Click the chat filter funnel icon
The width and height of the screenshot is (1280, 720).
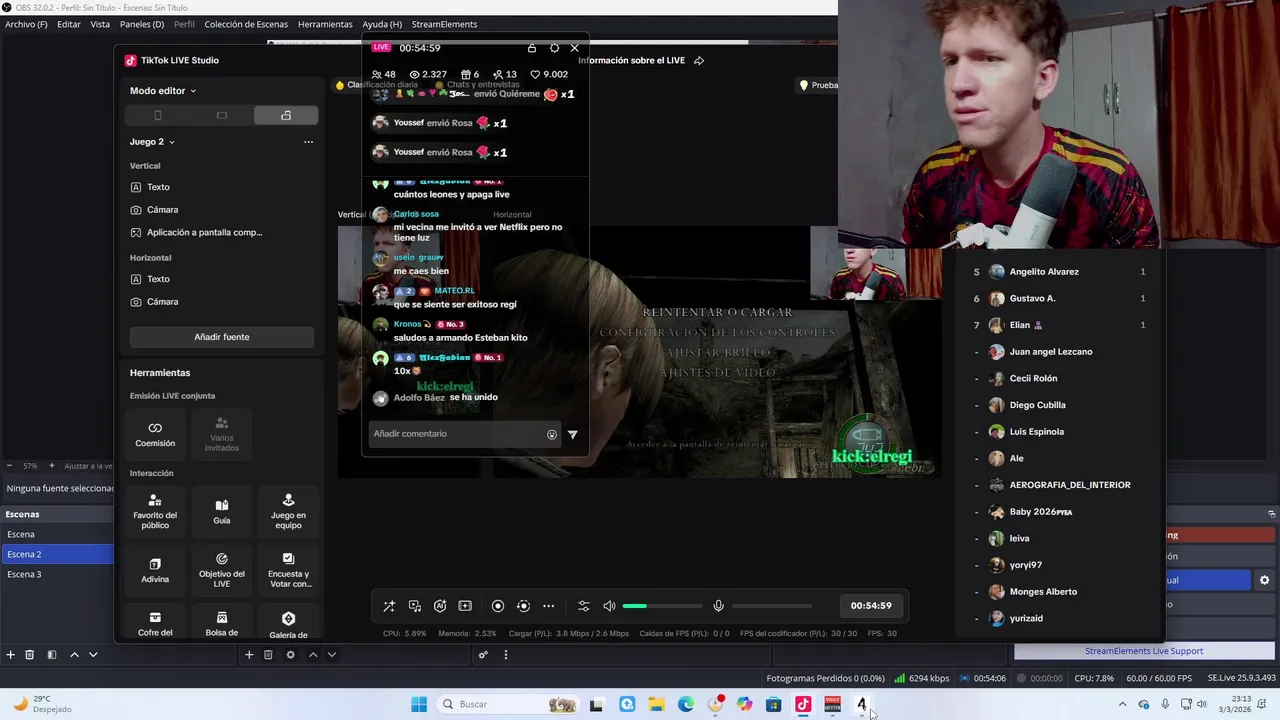[573, 434]
